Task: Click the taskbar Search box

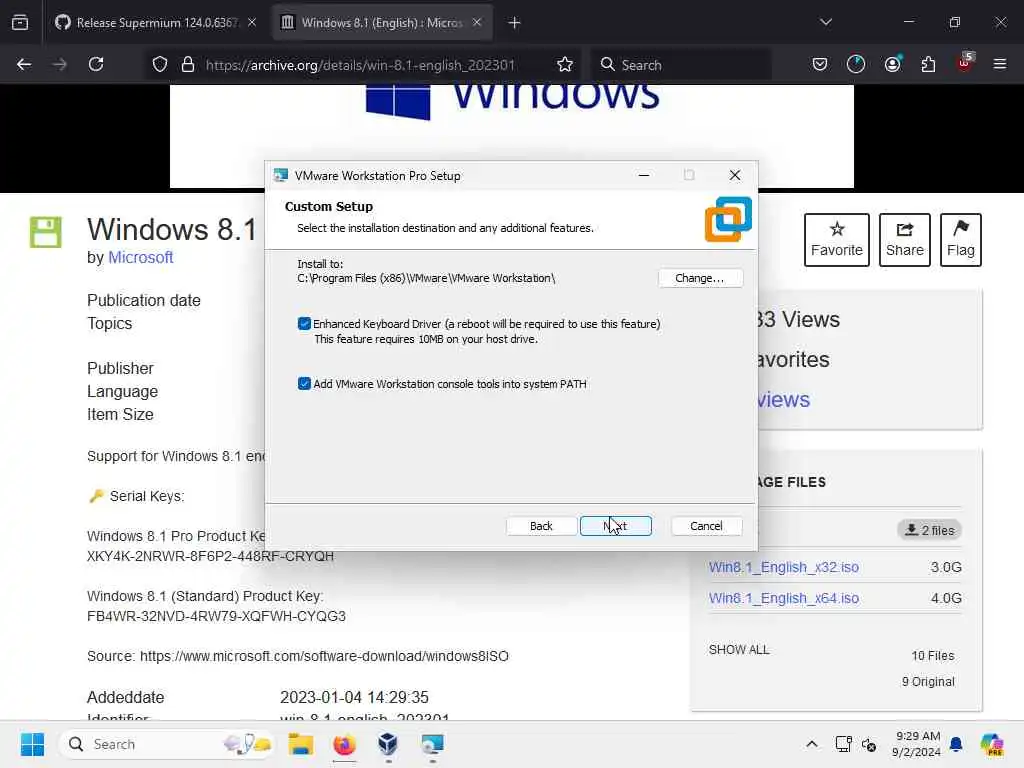Action: pos(166,744)
